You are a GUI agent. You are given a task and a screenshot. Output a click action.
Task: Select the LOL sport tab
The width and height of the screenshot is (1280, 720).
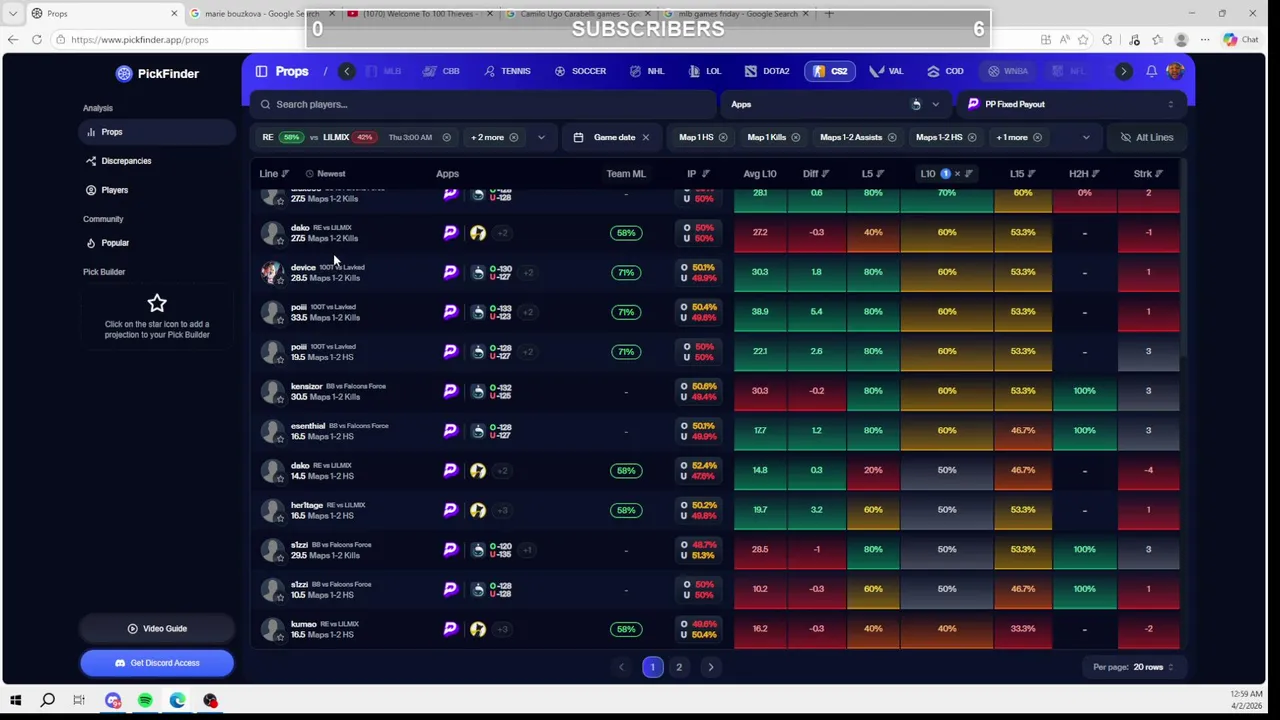704,71
